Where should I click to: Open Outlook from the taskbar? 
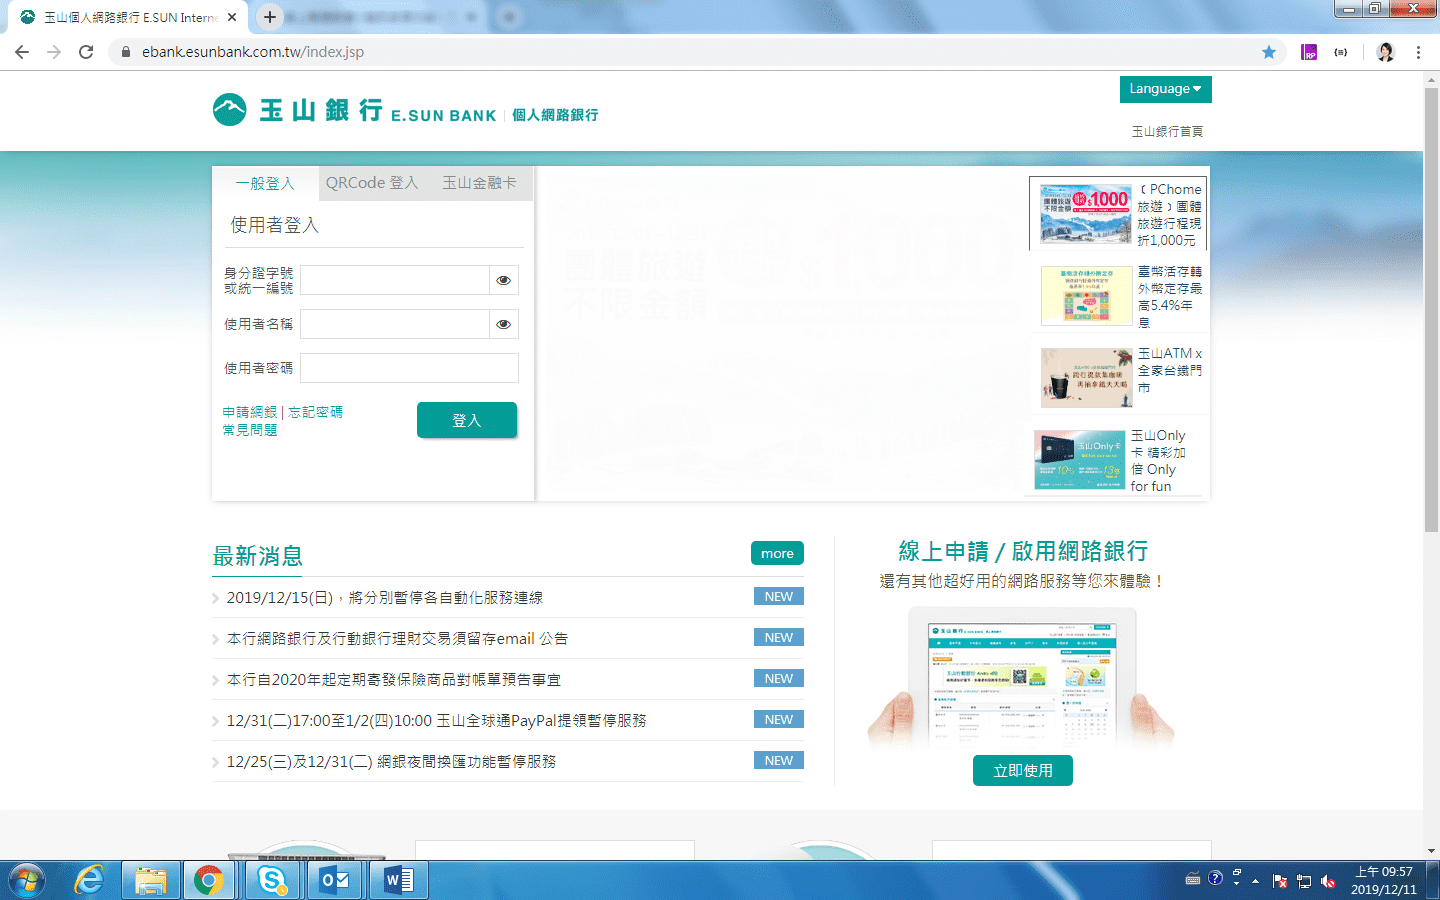point(335,880)
